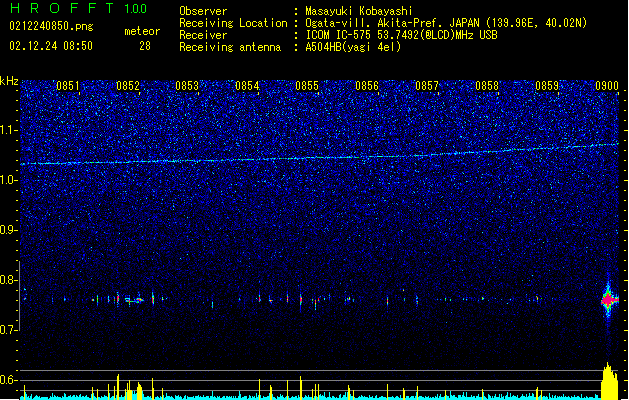Click the 0.7 kHz axis label
629x400 pixels.
point(8,330)
